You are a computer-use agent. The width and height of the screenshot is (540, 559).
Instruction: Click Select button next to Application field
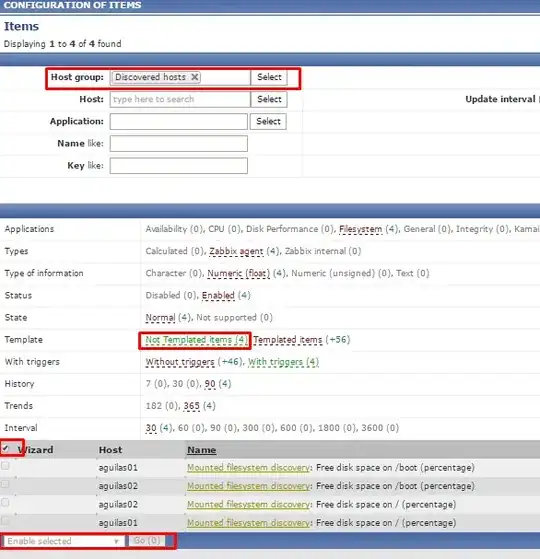tap(268, 121)
